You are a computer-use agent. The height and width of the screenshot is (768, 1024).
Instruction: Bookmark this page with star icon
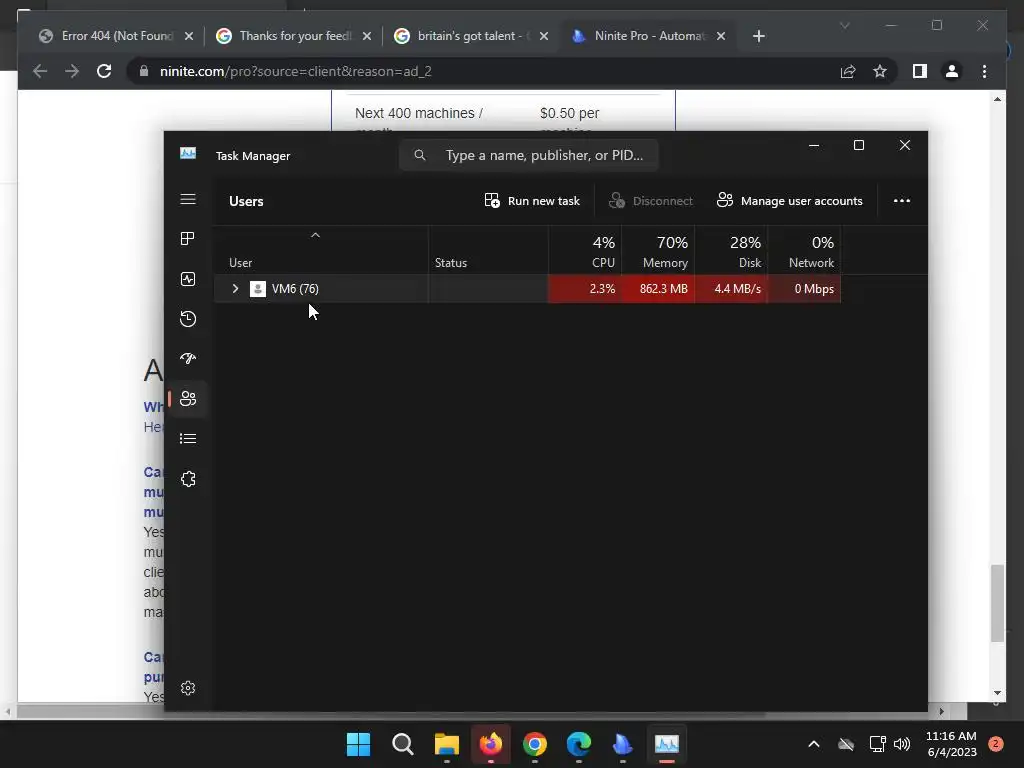pos(880,71)
